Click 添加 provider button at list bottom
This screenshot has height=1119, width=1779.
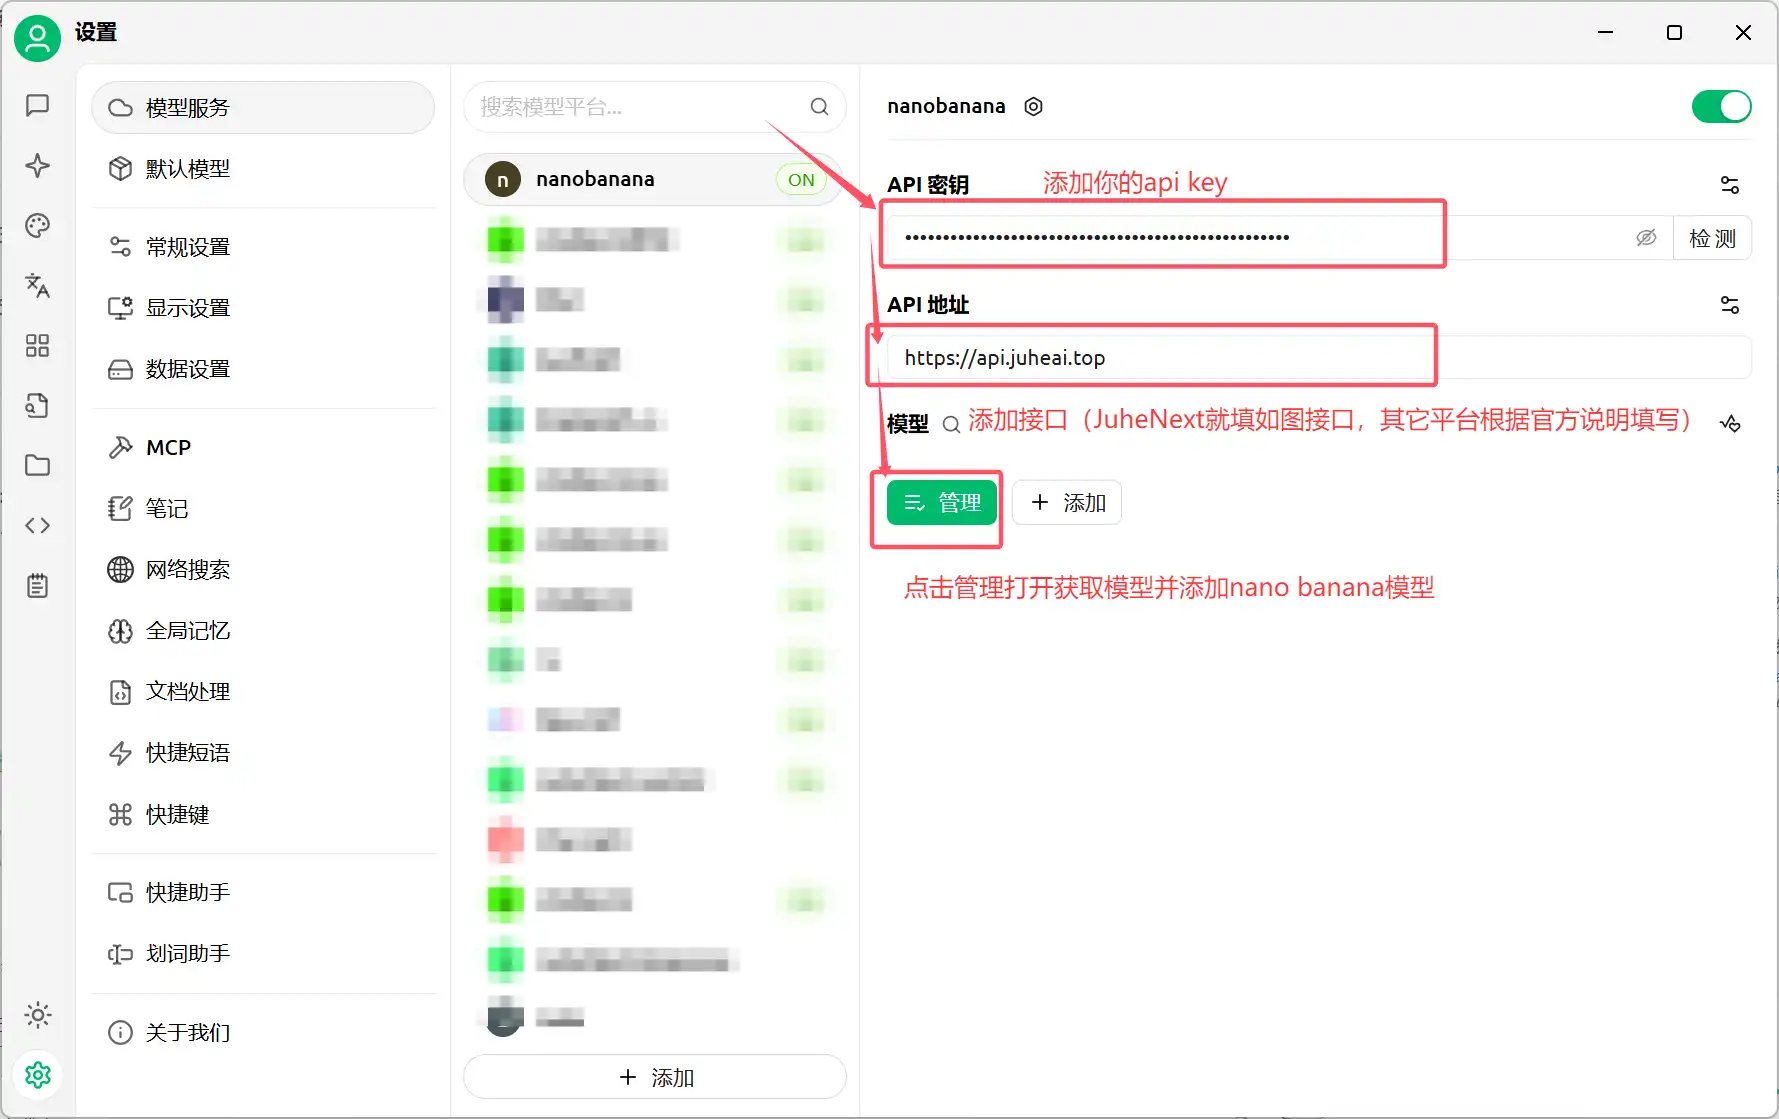coord(655,1077)
